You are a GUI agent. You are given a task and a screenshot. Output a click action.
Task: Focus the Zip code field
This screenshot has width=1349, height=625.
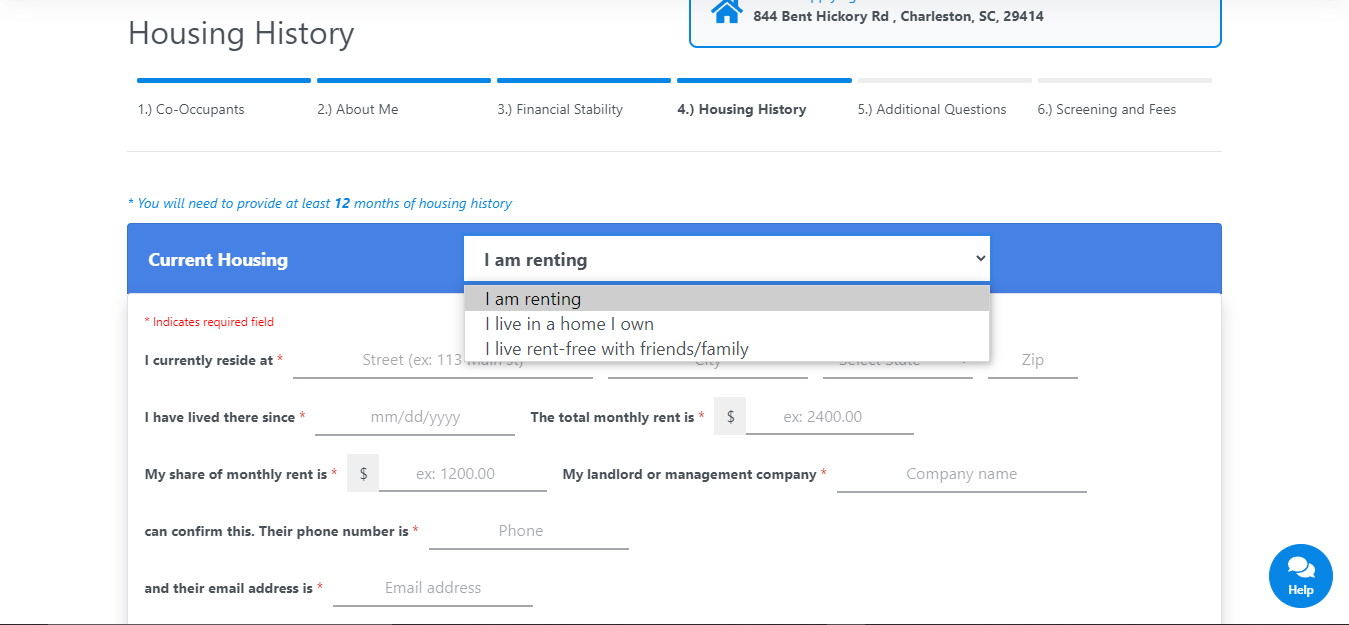1033,360
